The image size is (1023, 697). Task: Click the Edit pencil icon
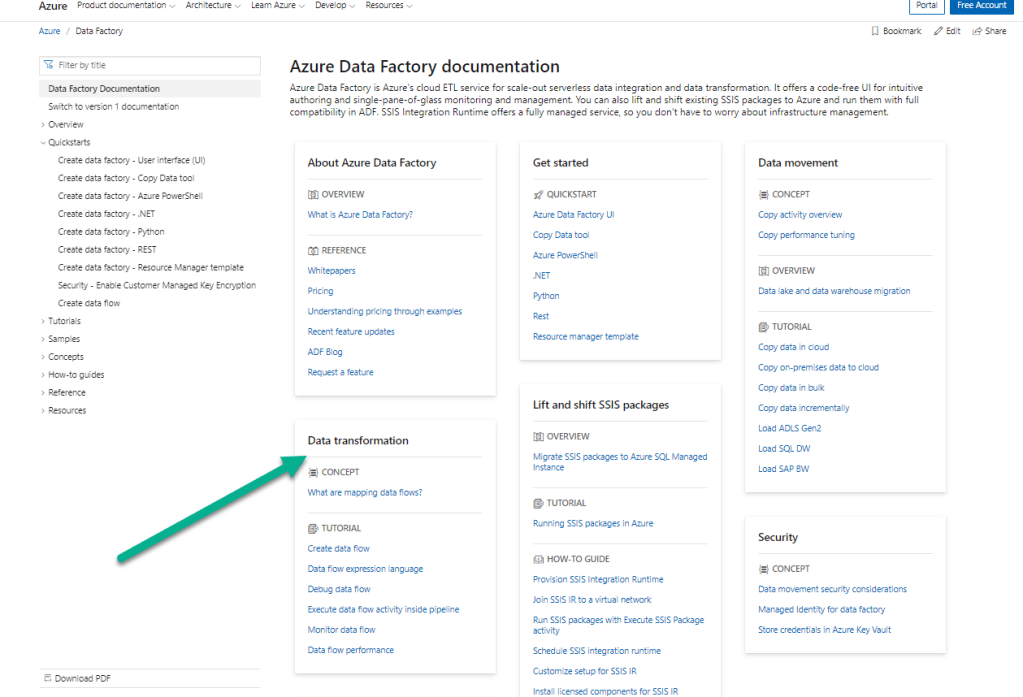pos(938,31)
